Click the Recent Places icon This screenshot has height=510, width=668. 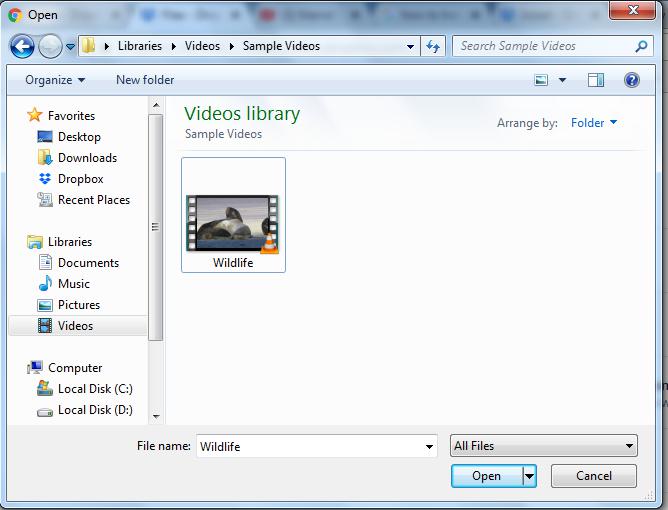[x=45, y=199]
